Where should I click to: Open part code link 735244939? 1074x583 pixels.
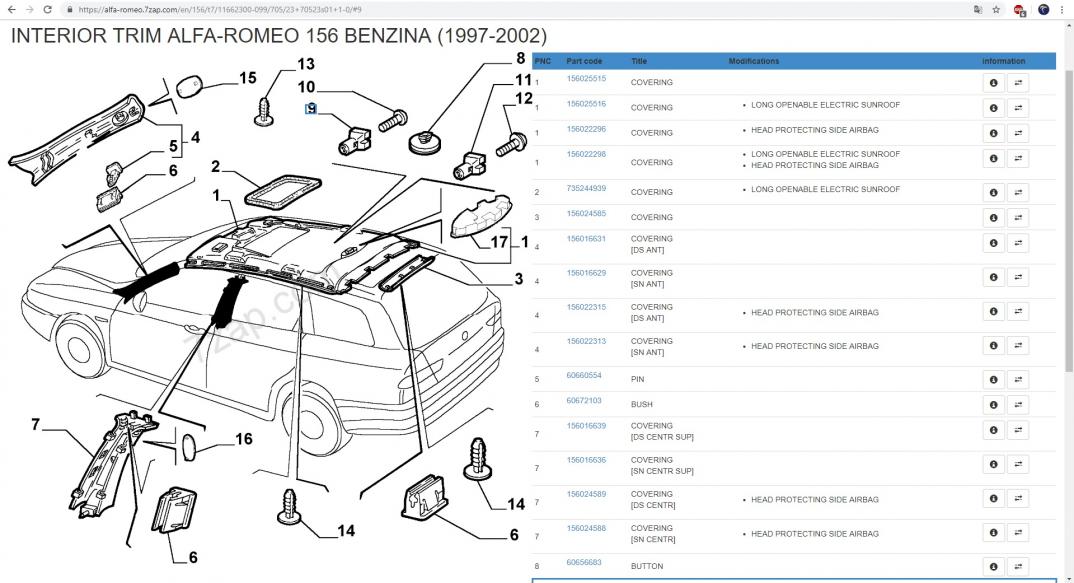(x=586, y=188)
